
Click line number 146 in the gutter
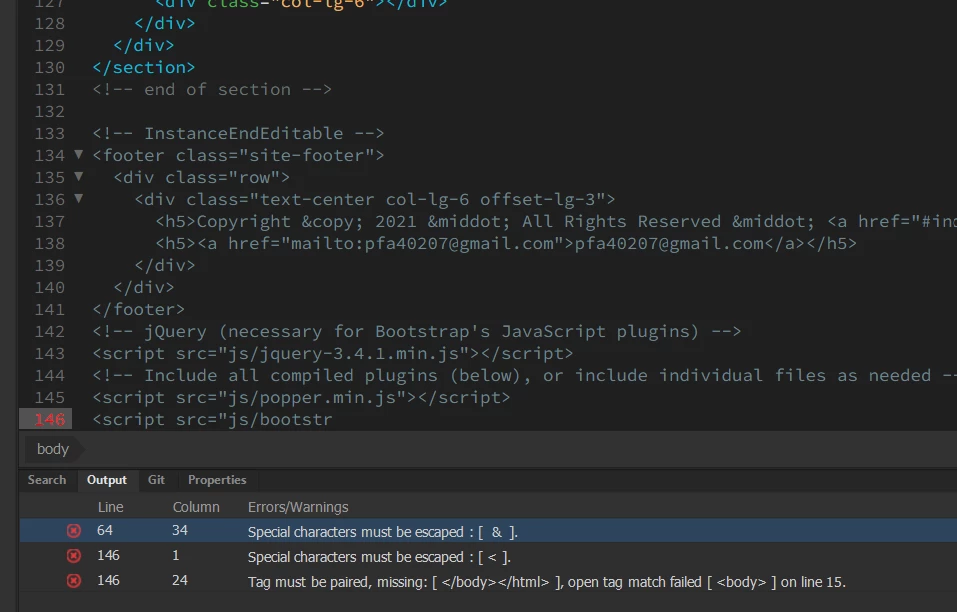pos(49,420)
